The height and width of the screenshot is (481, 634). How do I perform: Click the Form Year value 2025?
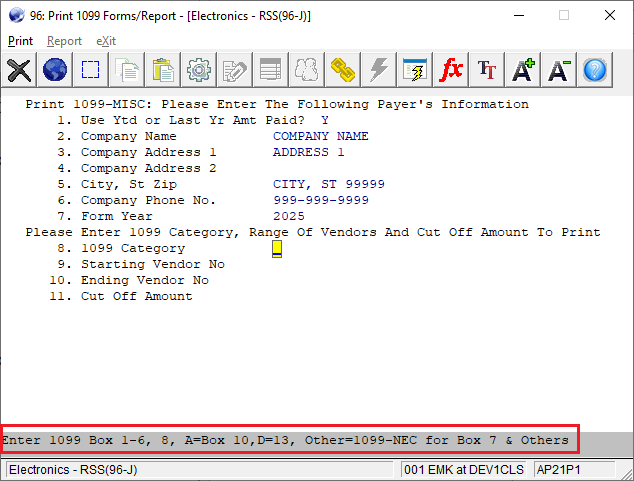[x=289, y=216]
